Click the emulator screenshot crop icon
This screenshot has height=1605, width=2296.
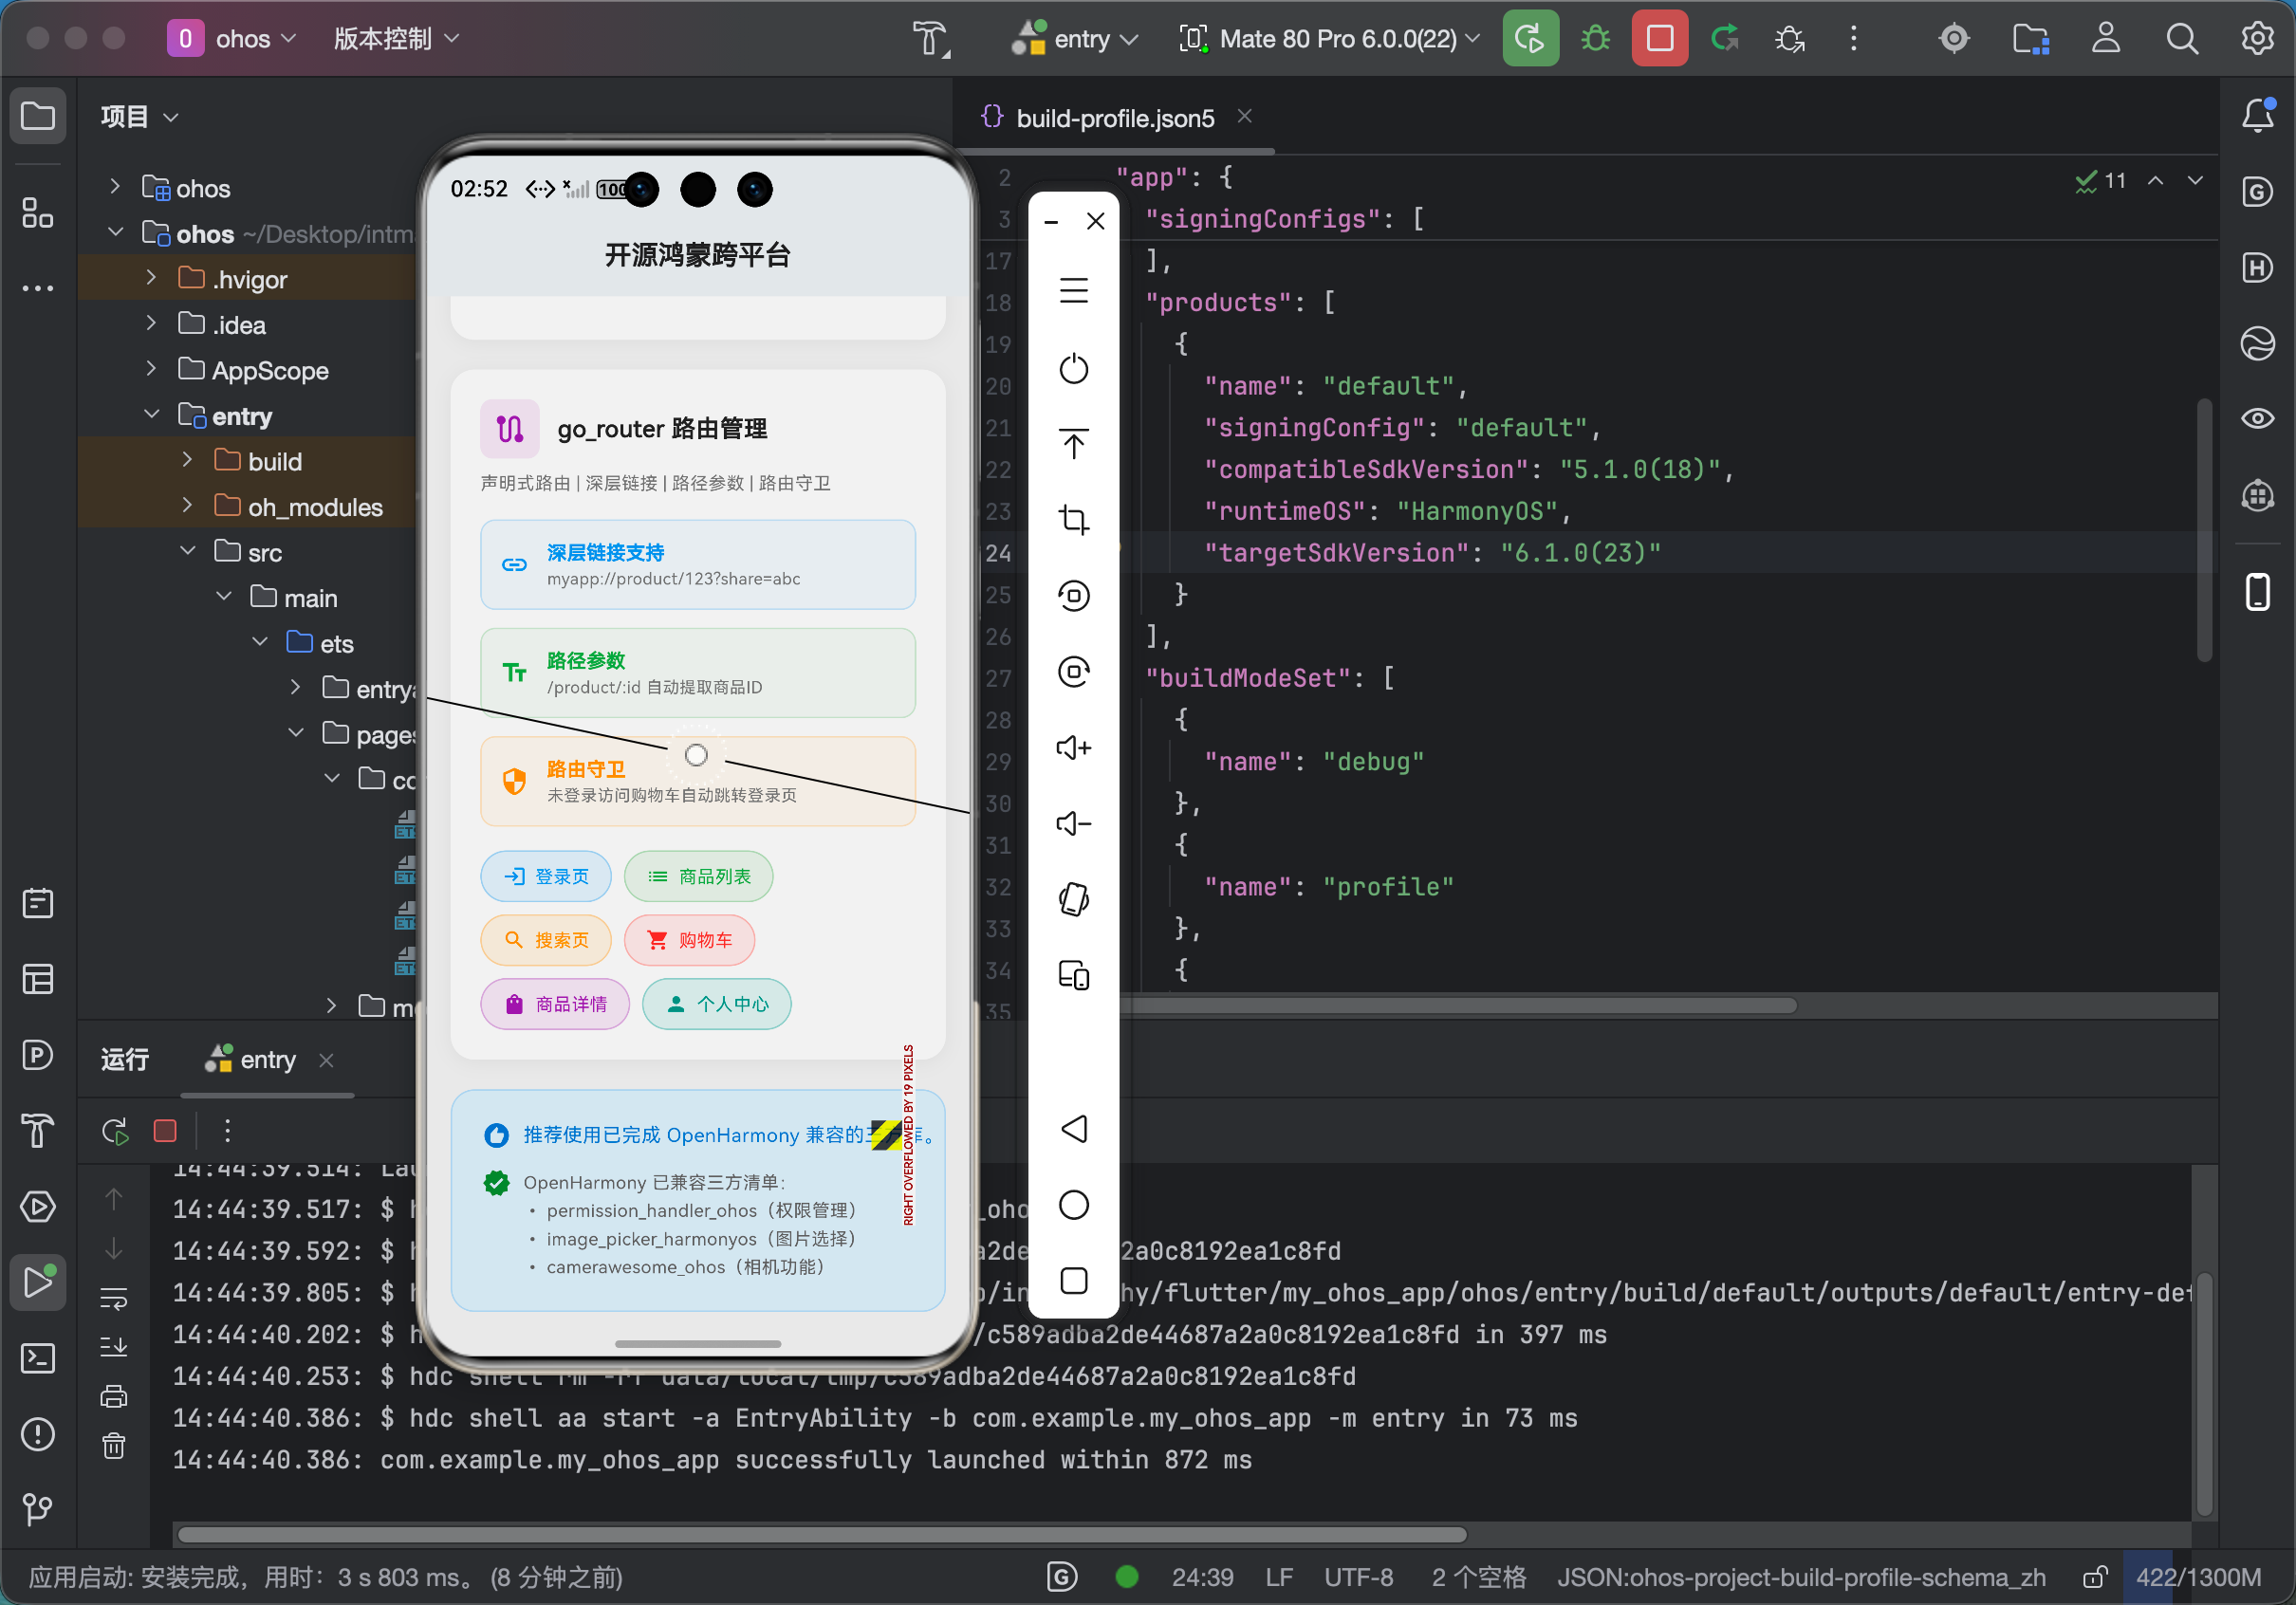1073,519
